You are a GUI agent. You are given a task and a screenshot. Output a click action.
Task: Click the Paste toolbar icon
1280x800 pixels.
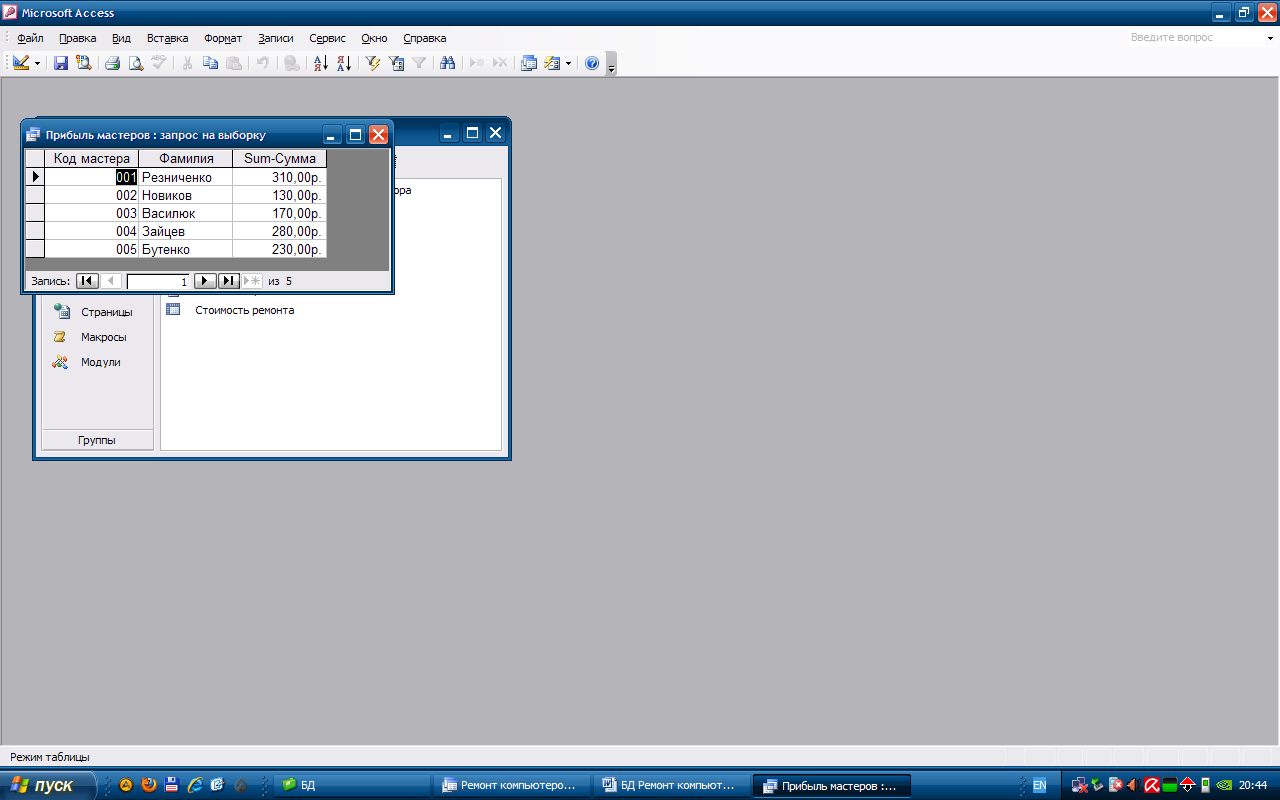click(233, 63)
